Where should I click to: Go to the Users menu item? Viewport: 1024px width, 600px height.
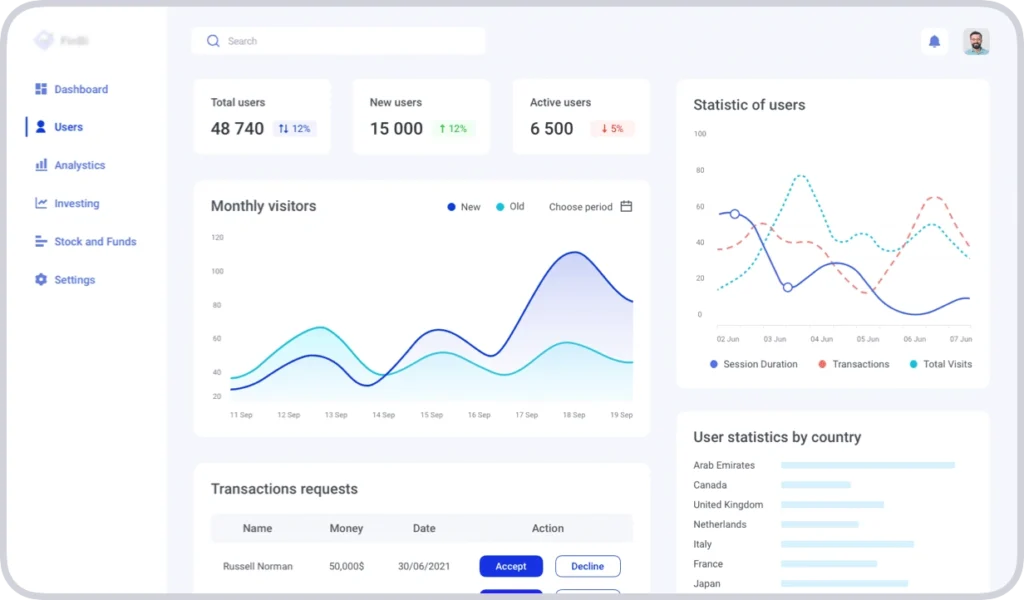tap(68, 127)
